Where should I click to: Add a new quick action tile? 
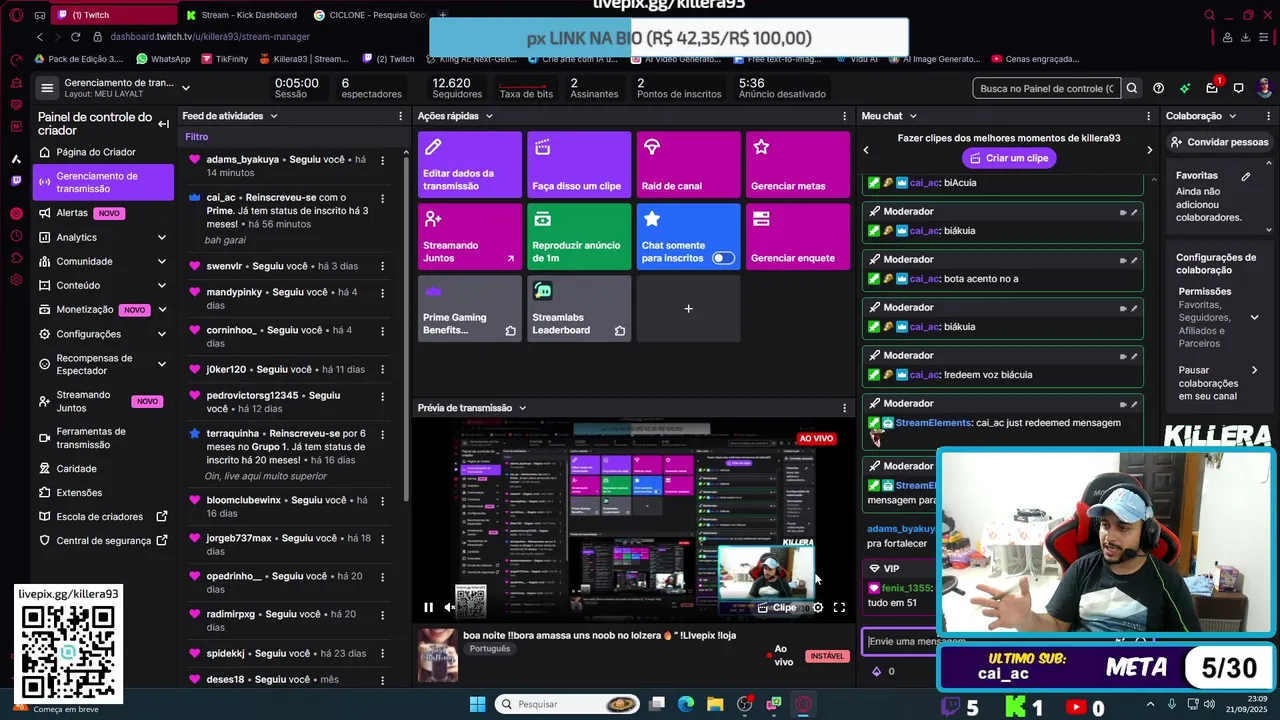[688, 308]
